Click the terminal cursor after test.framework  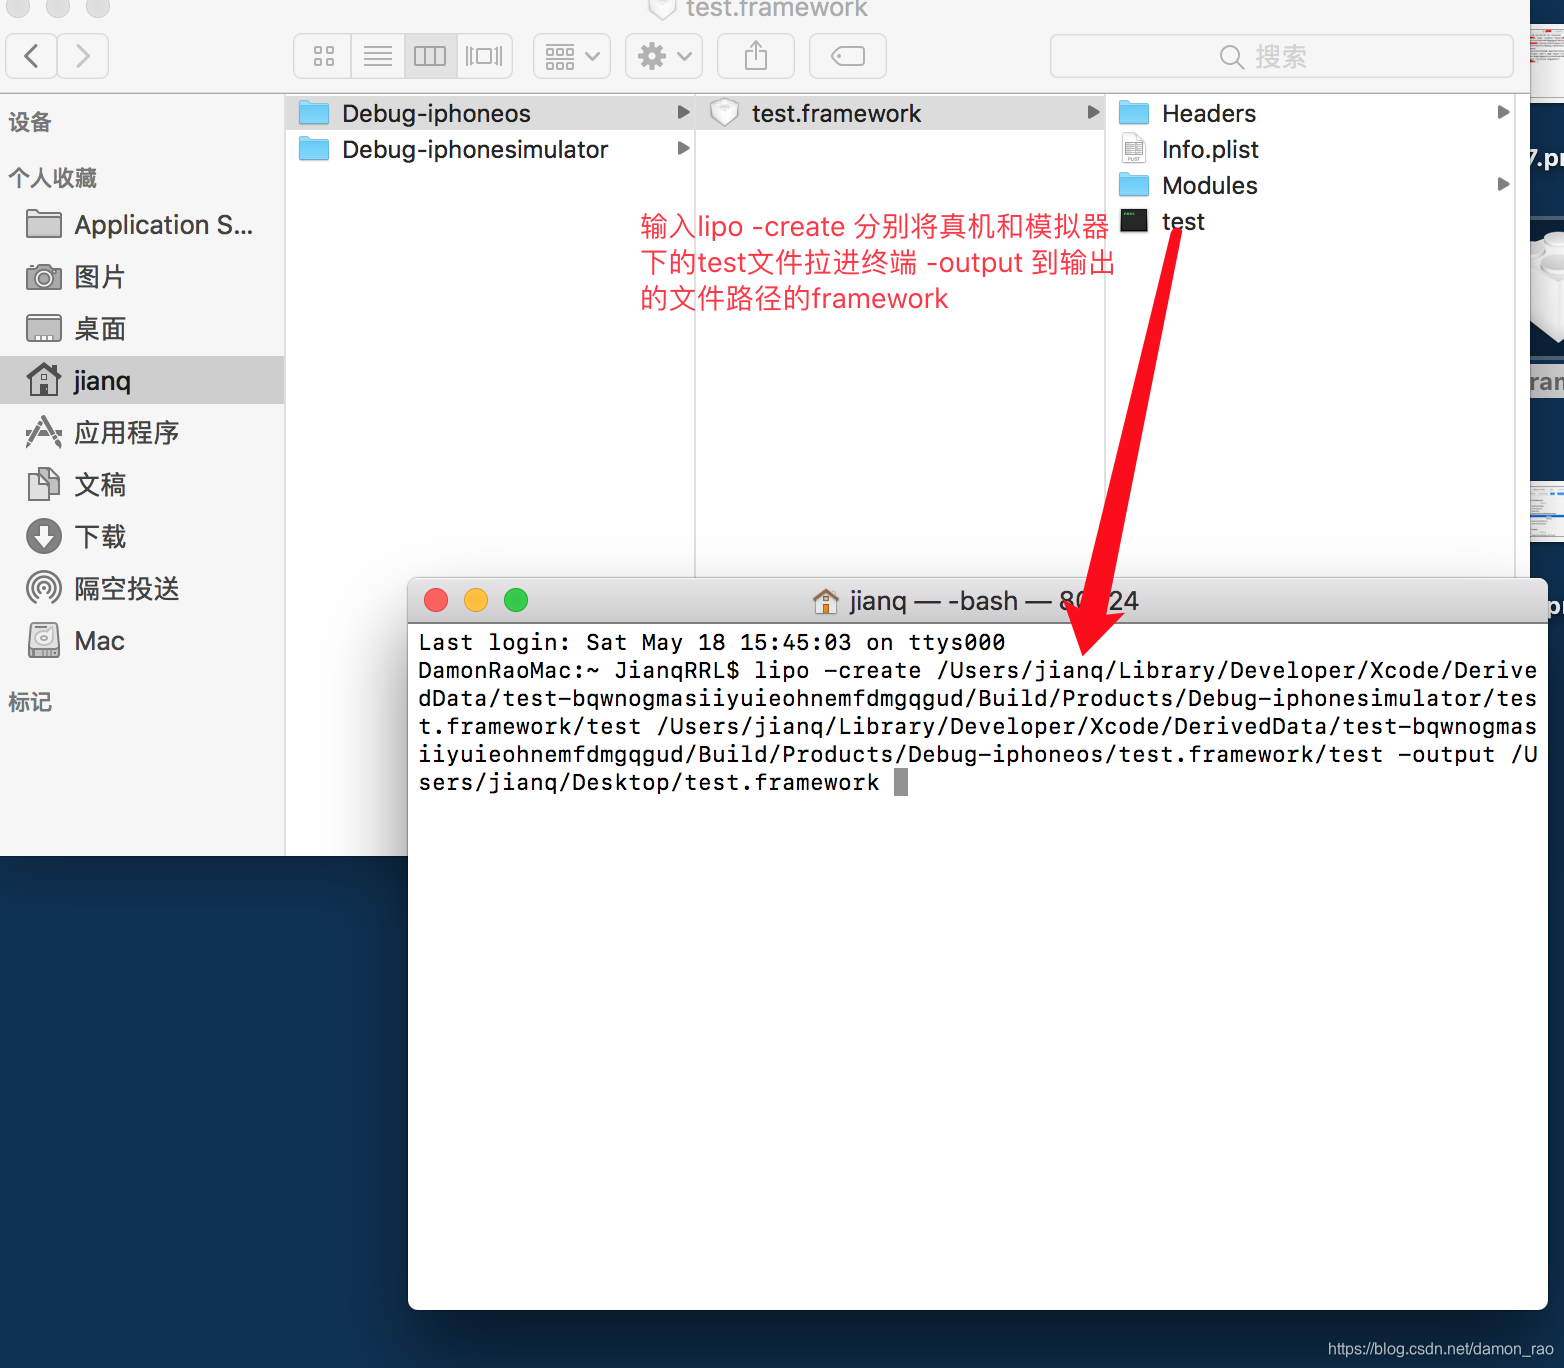[901, 782]
